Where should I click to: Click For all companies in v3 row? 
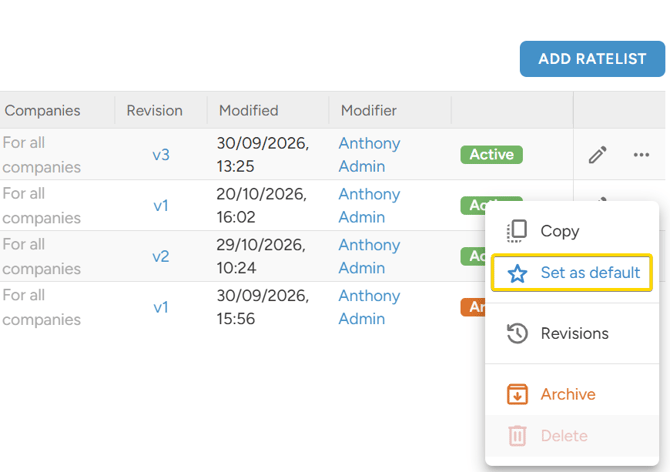click(x=41, y=155)
